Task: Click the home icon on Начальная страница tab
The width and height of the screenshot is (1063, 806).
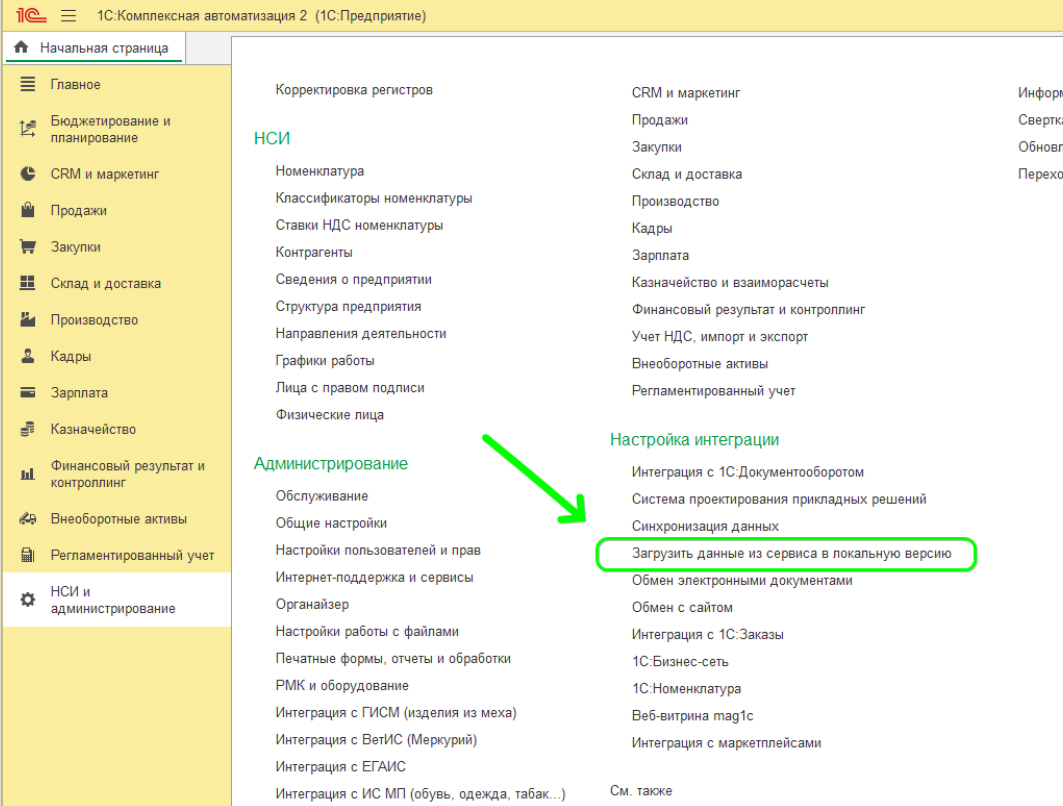Action: click(x=21, y=47)
